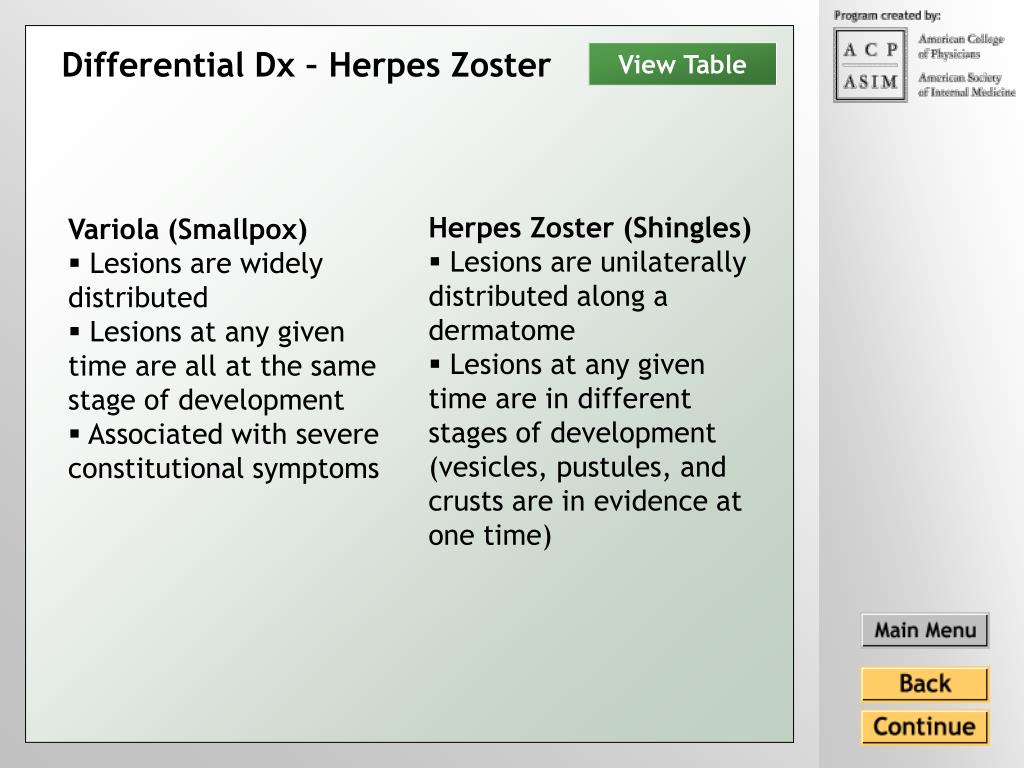Image resolution: width=1024 pixels, height=768 pixels.
Task: Click bullet about different stages of development
Action: coord(572,398)
